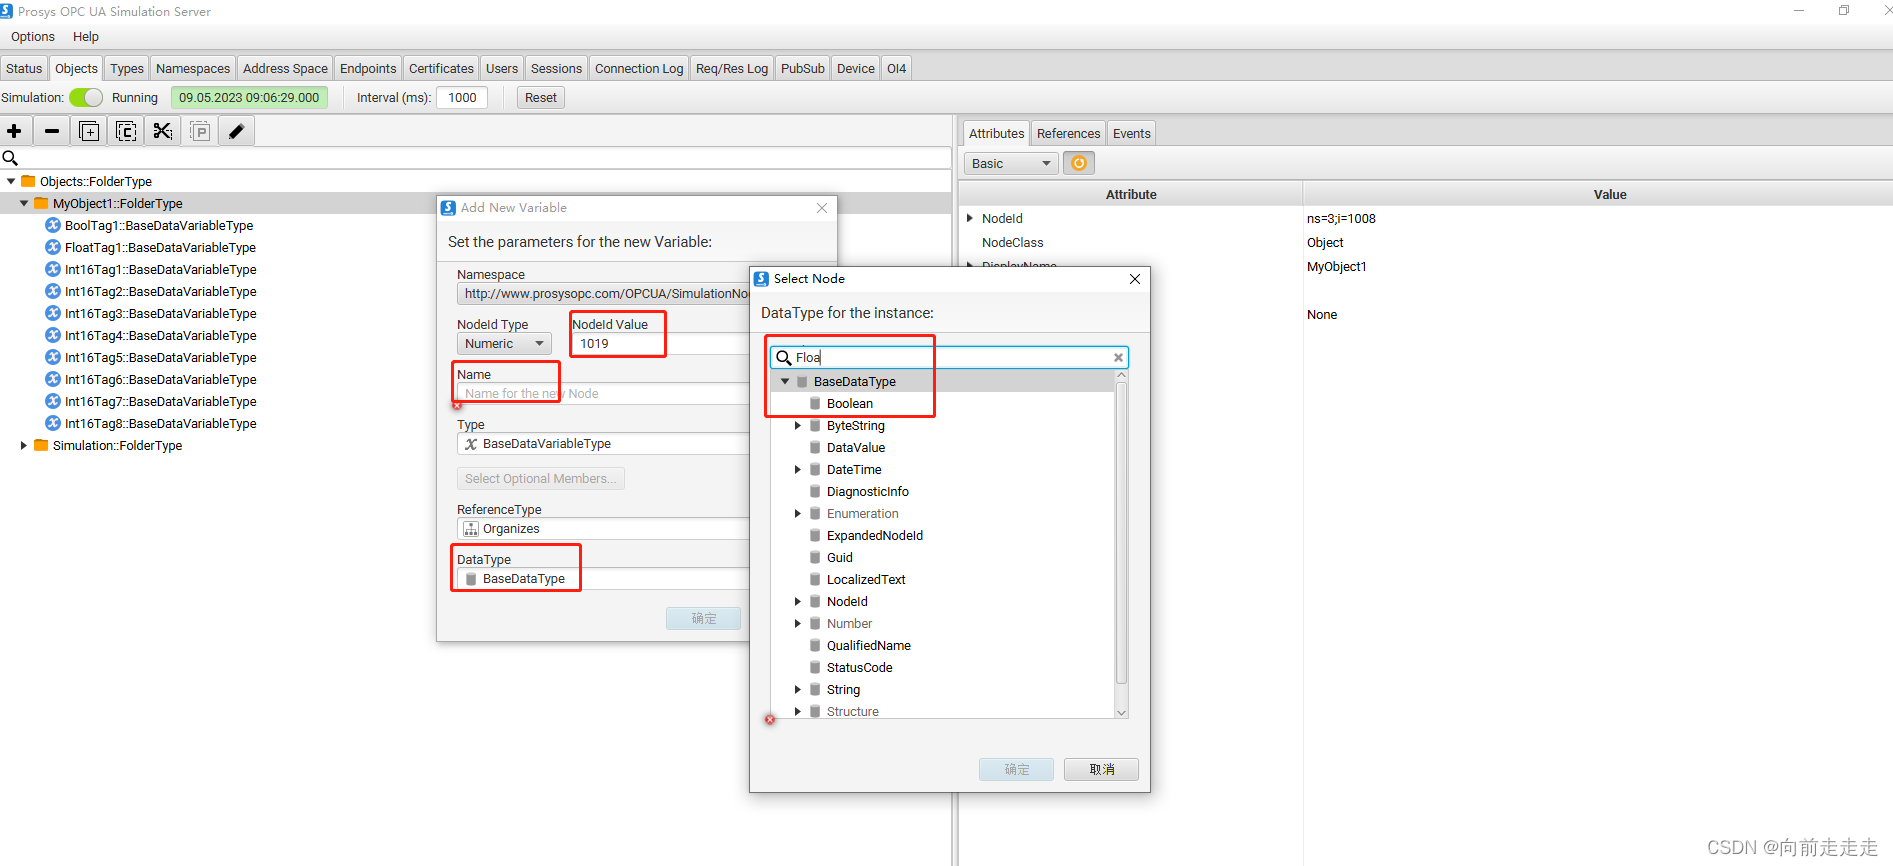Select the QualifiedName data type

(868, 646)
